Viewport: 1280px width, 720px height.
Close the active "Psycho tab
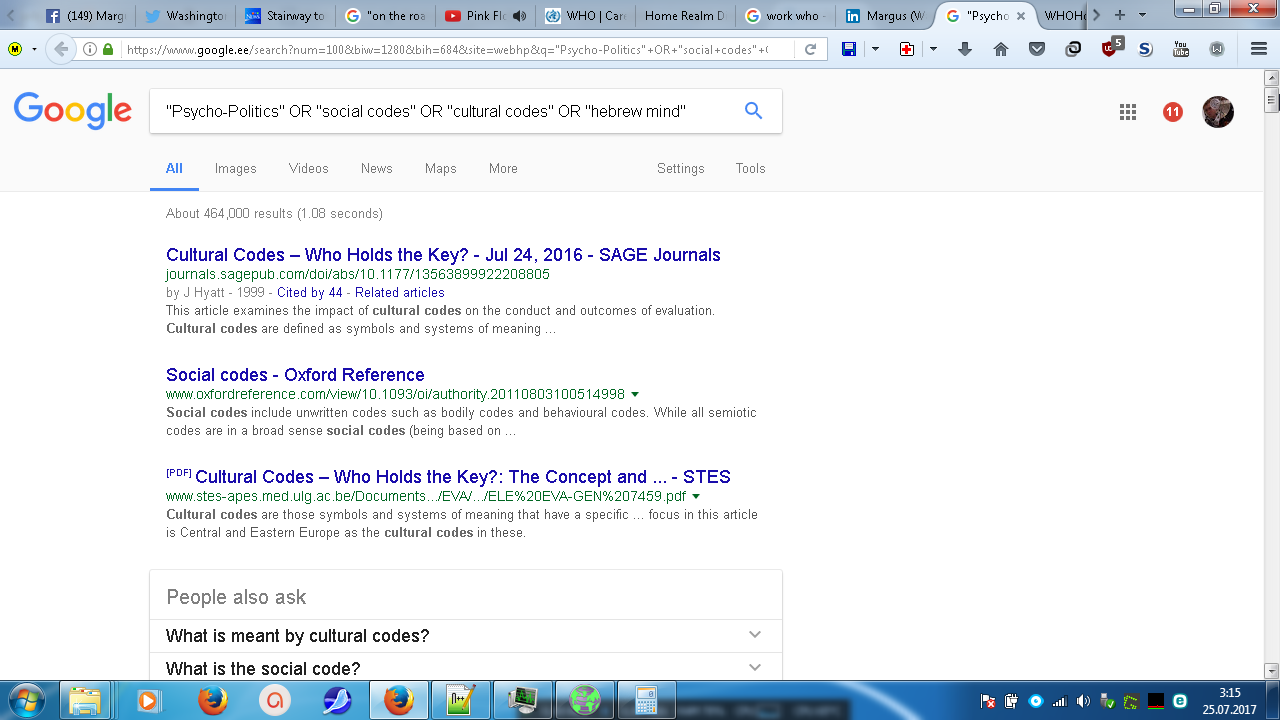[x=1020, y=16]
